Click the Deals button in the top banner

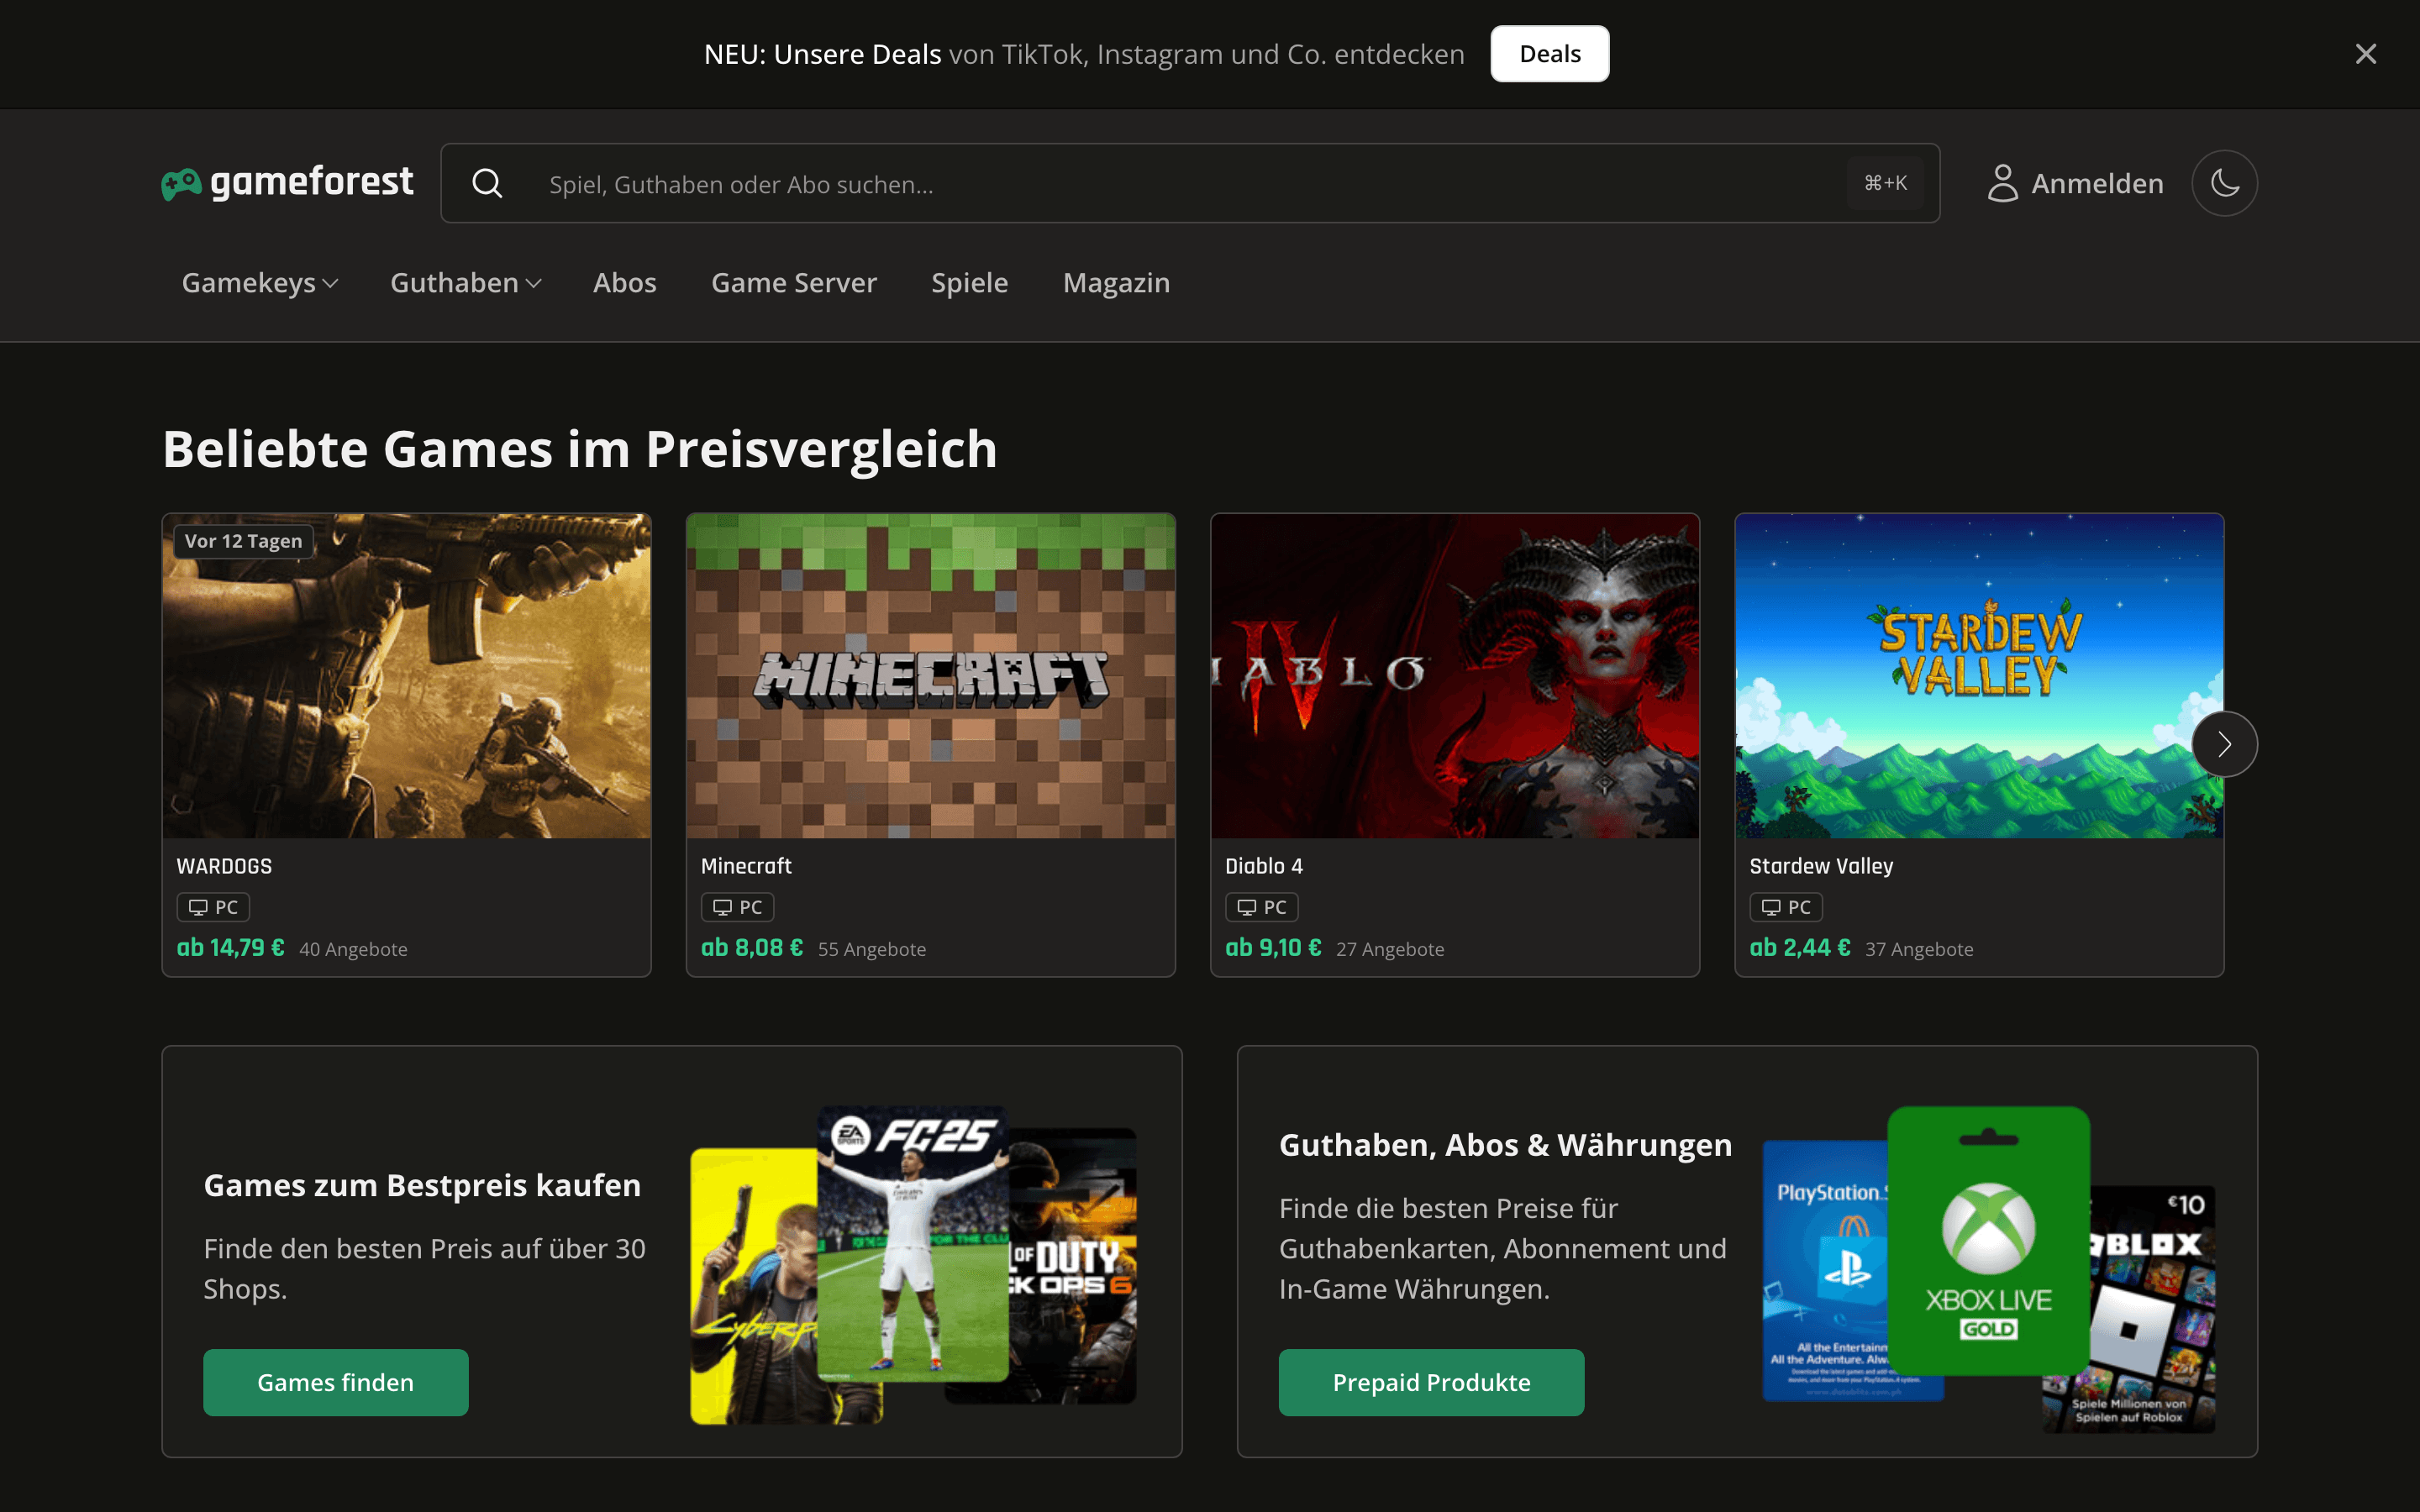coord(1549,54)
